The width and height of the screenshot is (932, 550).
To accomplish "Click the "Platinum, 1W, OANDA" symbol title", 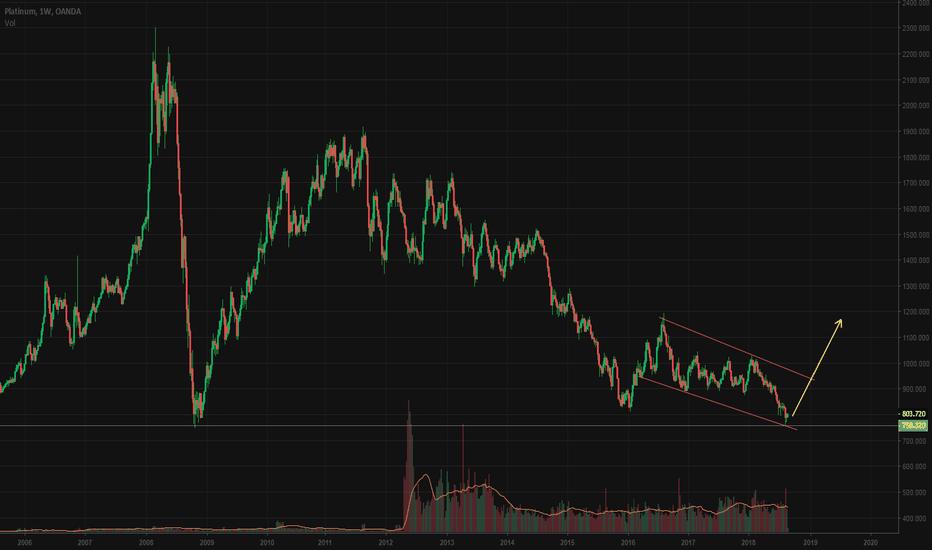I will tap(43, 11).
